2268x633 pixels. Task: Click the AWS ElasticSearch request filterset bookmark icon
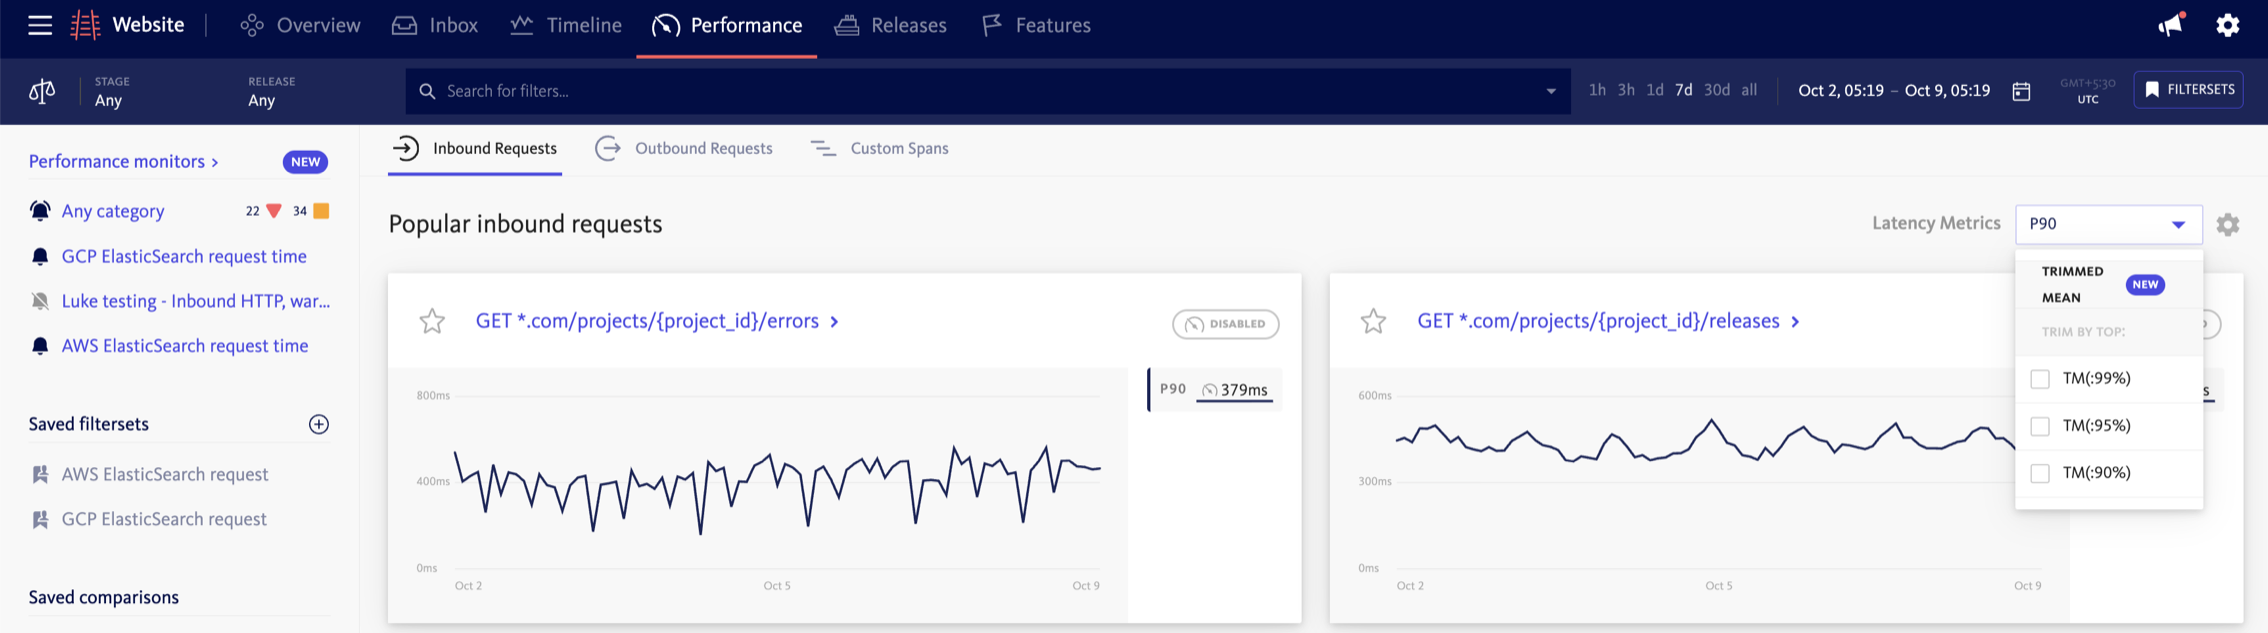pyautogui.click(x=40, y=474)
